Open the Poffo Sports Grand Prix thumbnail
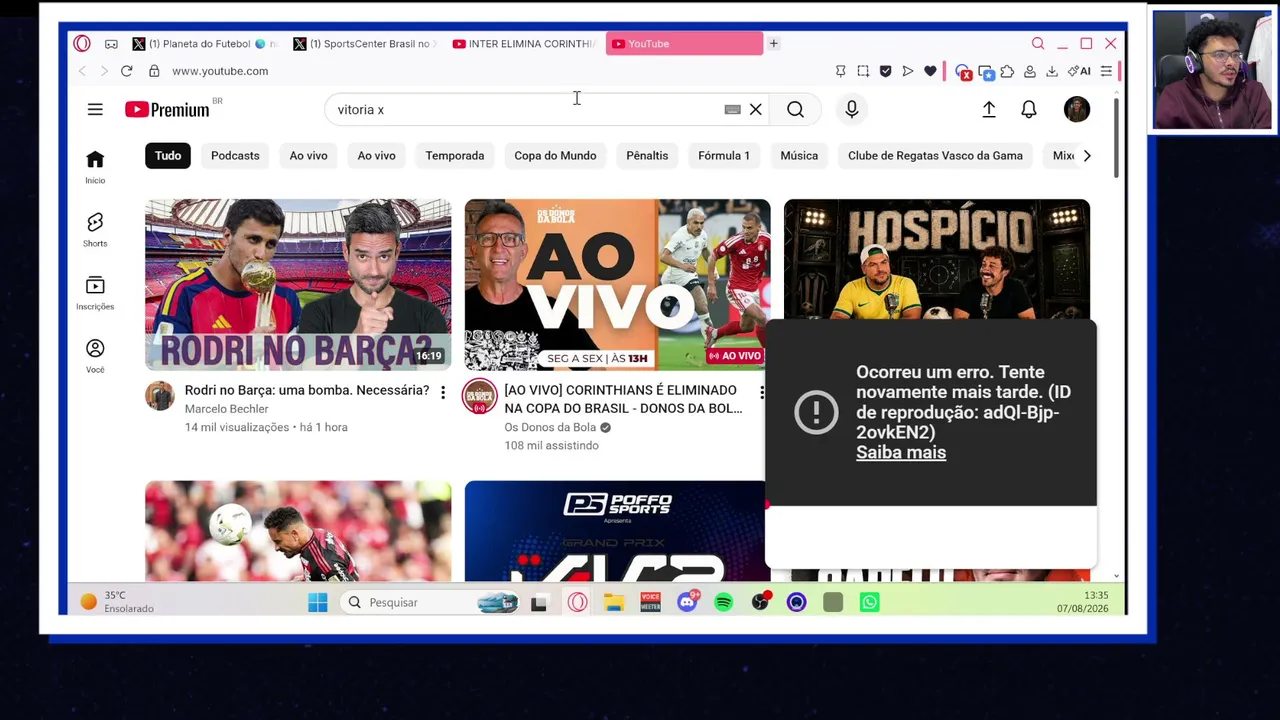 [615, 531]
